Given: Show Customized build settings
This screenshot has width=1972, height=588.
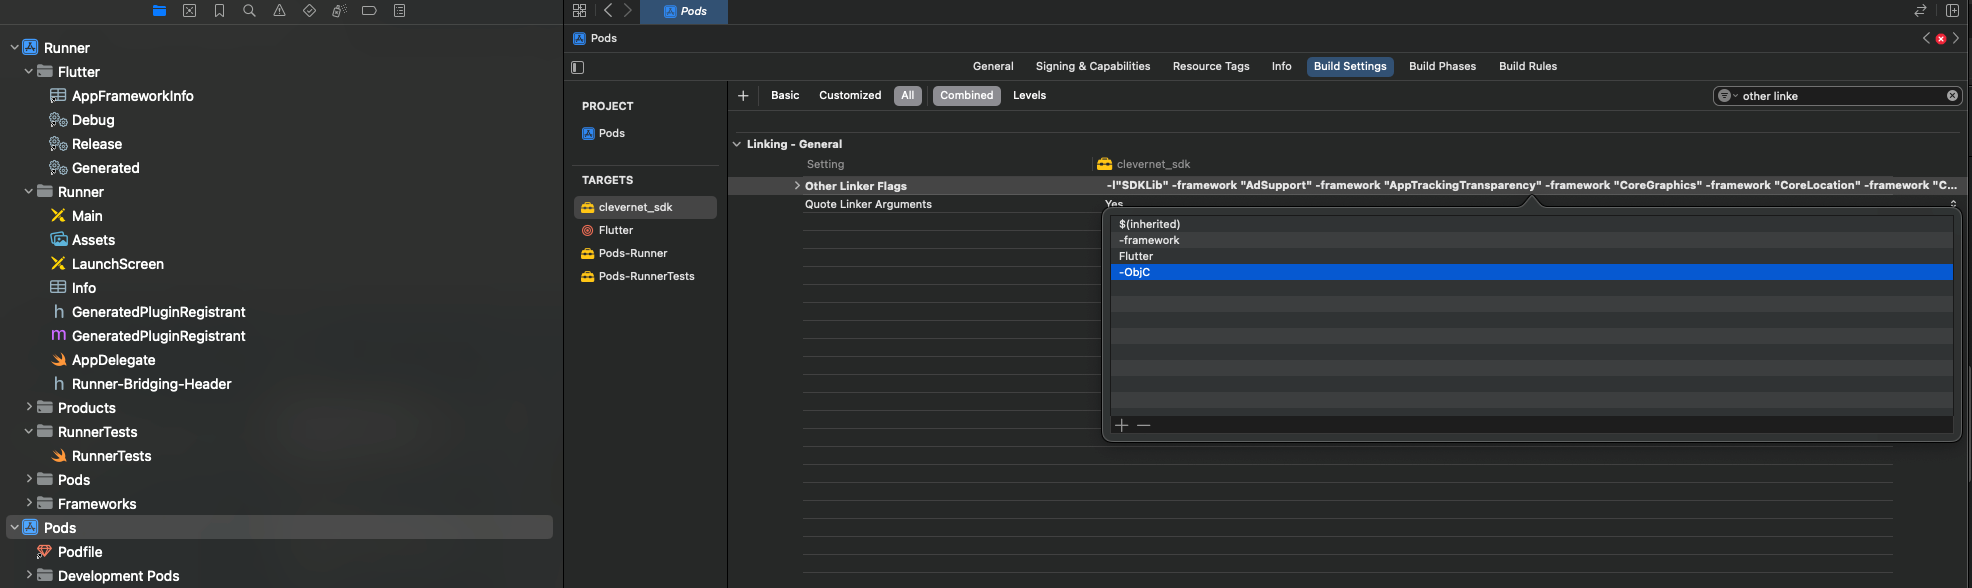Looking at the screenshot, I should [850, 96].
